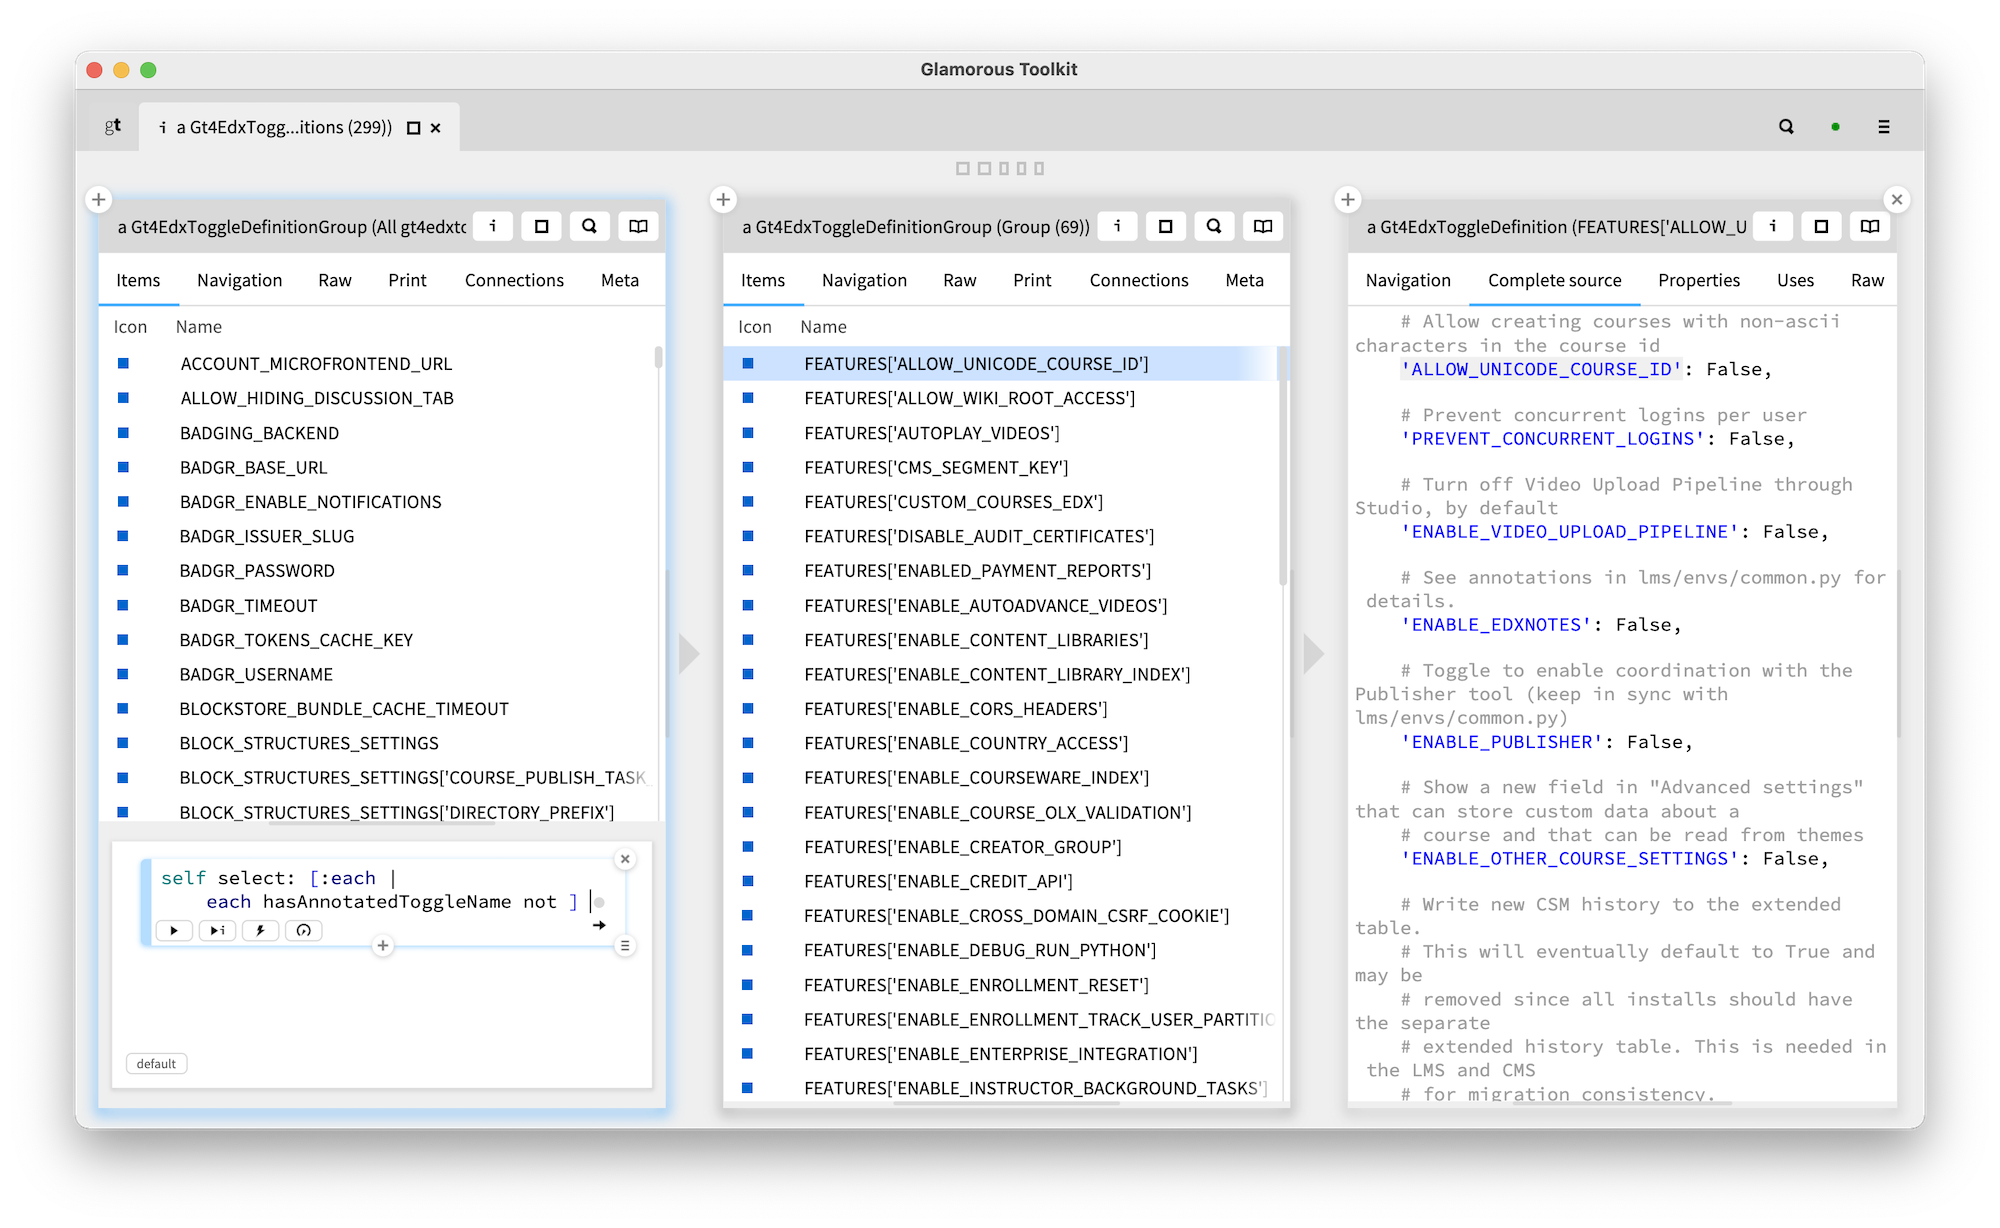Viewport: 2000px width, 1228px height.
Task: Add new snippet with plus below code
Action: pos(383,945)
